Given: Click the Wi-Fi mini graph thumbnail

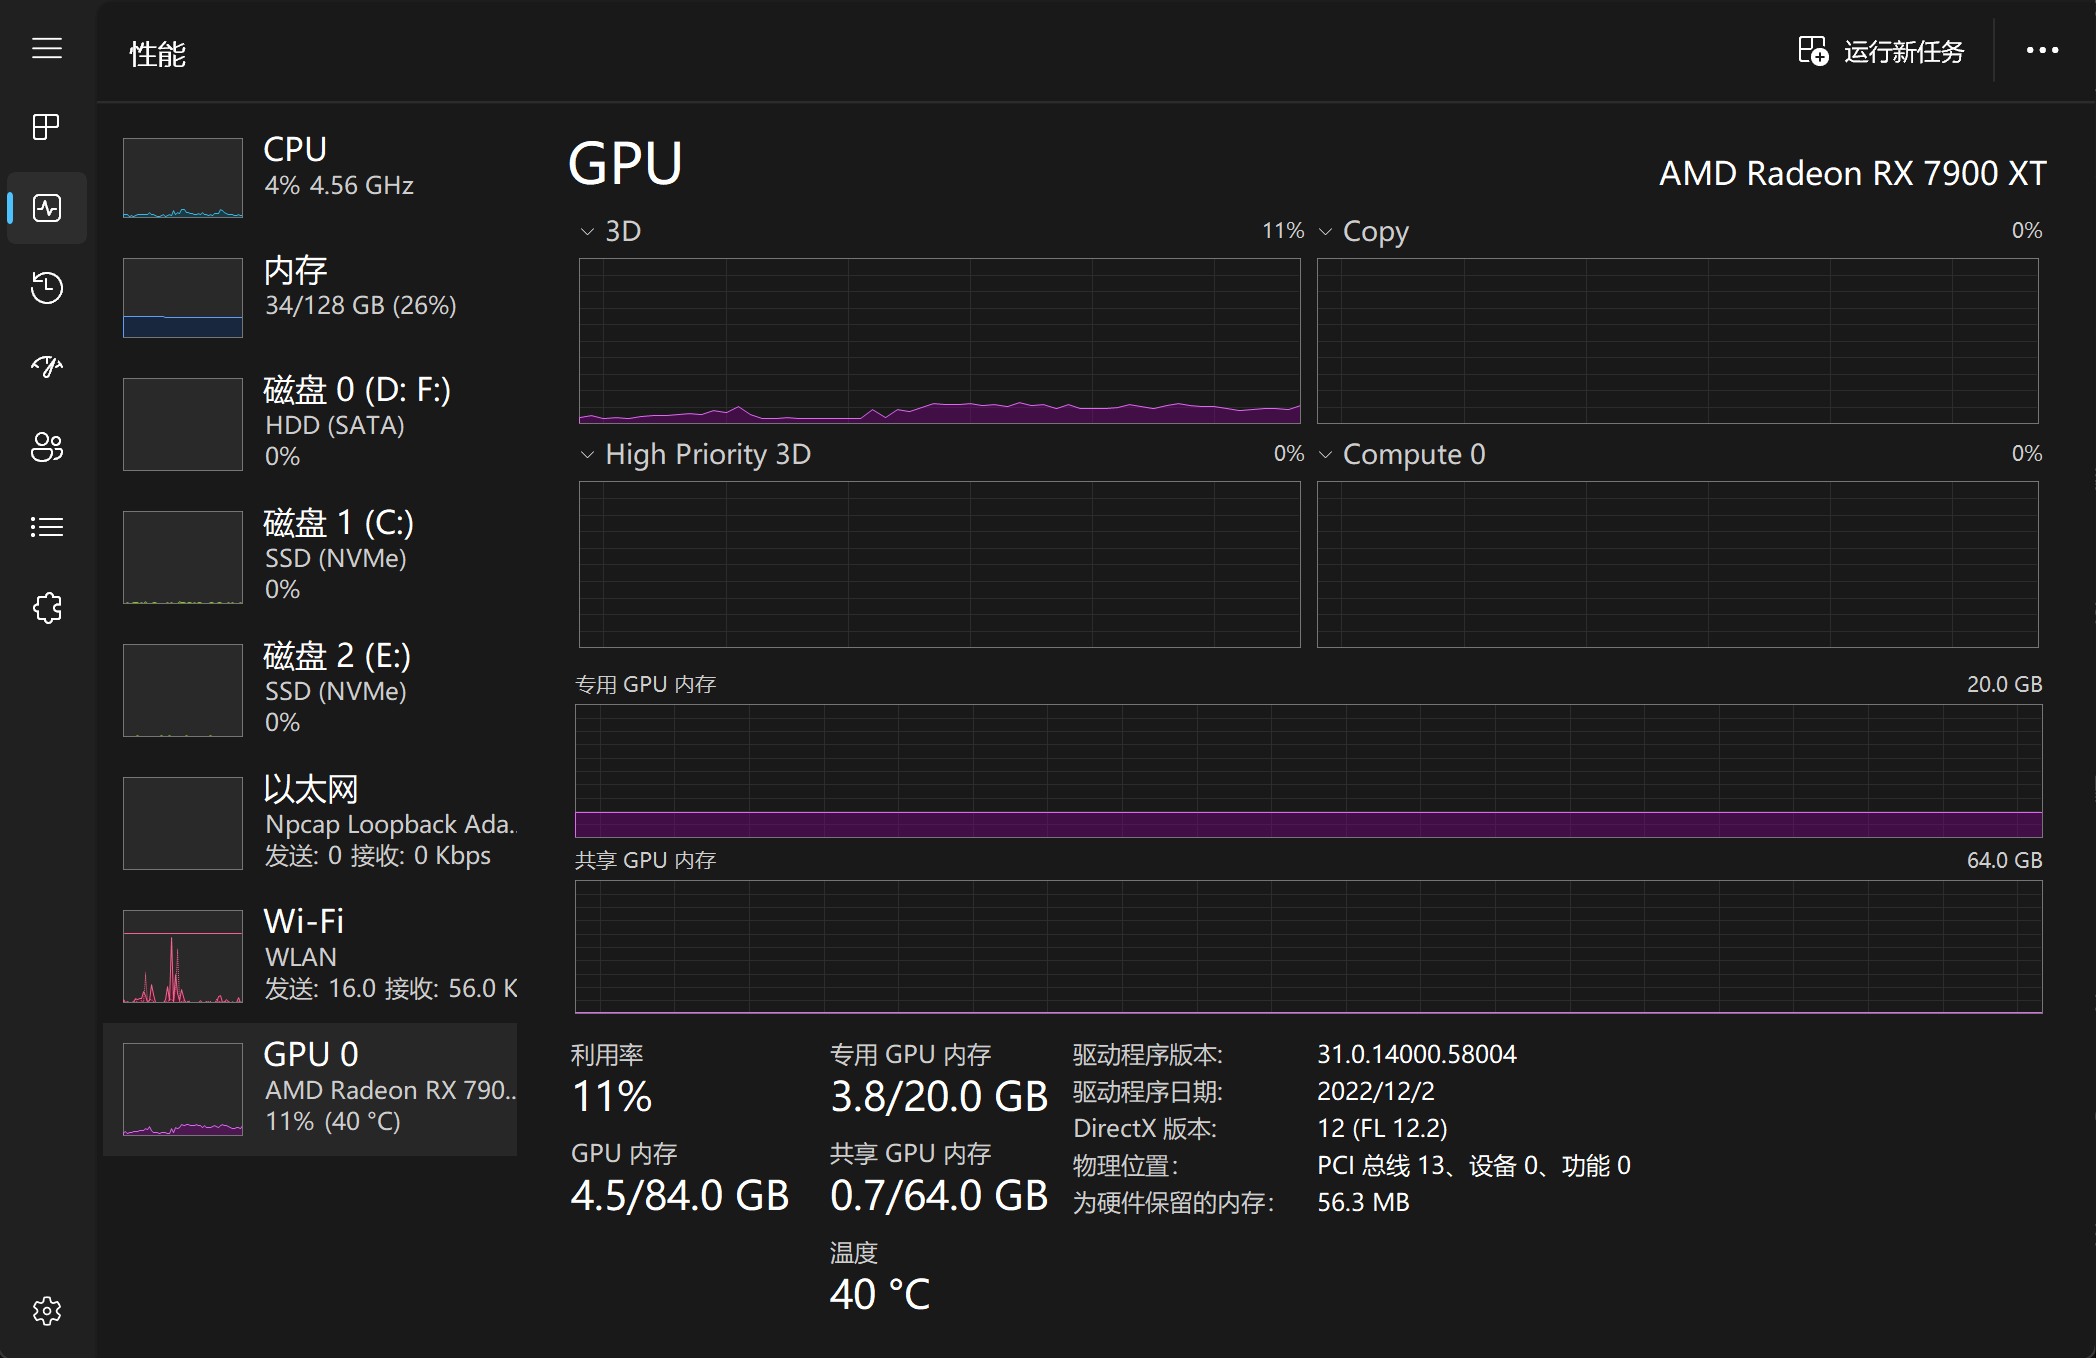Looking at the screenshot, I should (183, 956).
